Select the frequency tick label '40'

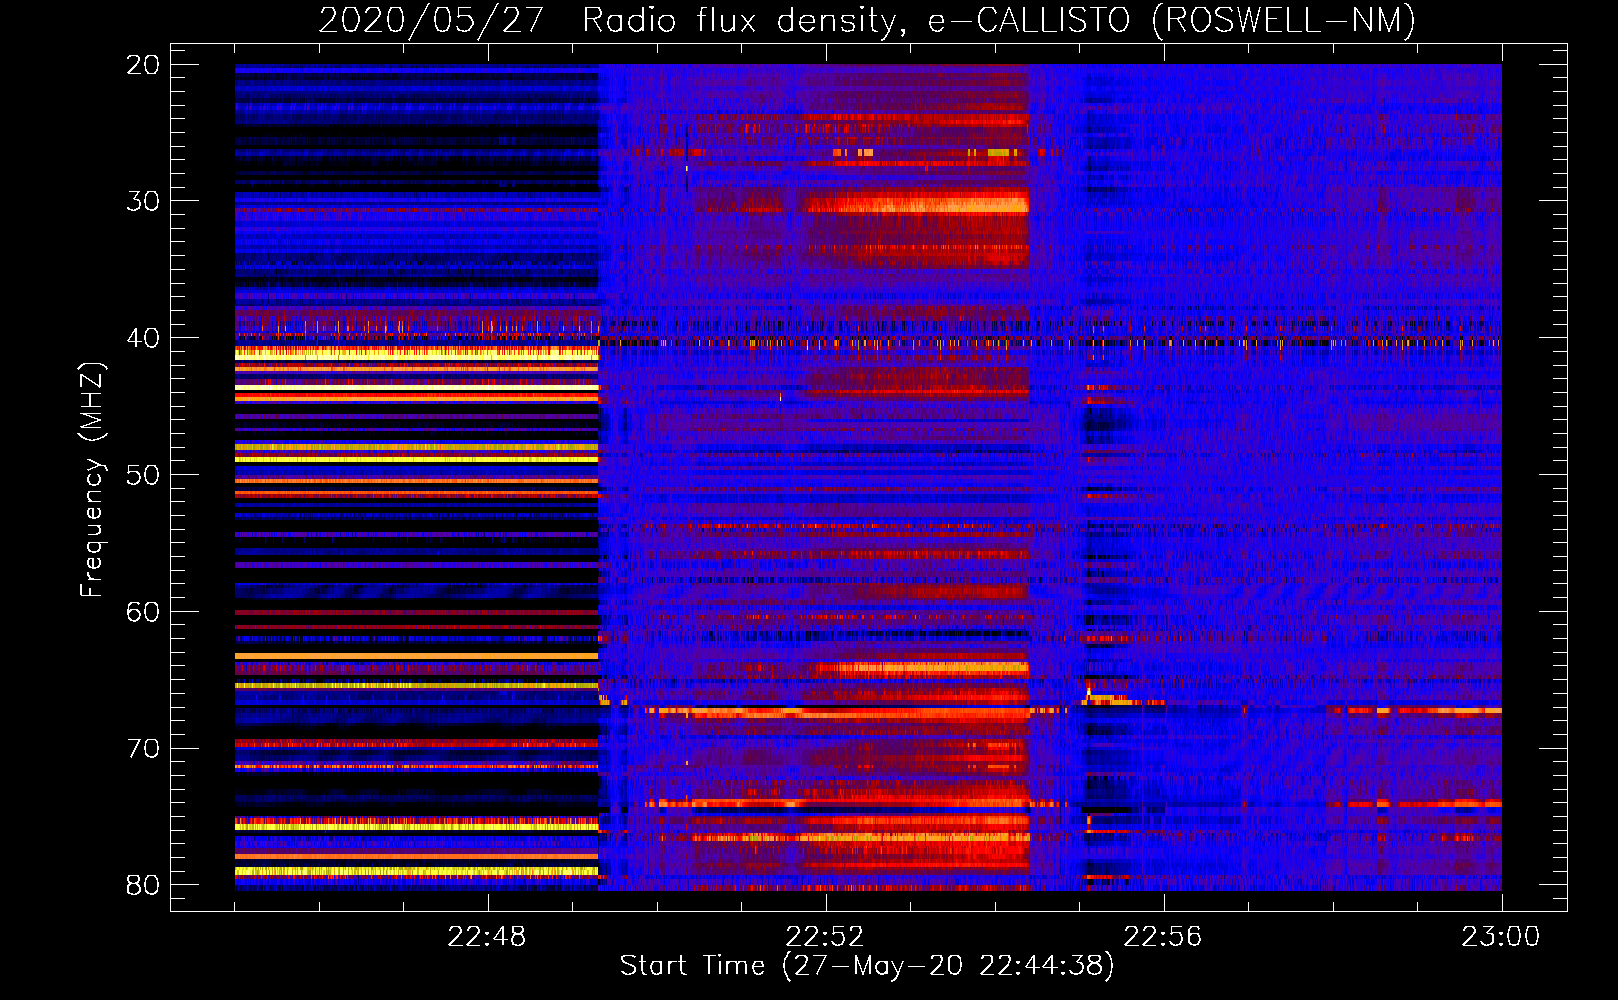pyautogui.click(x=143, y=338)
